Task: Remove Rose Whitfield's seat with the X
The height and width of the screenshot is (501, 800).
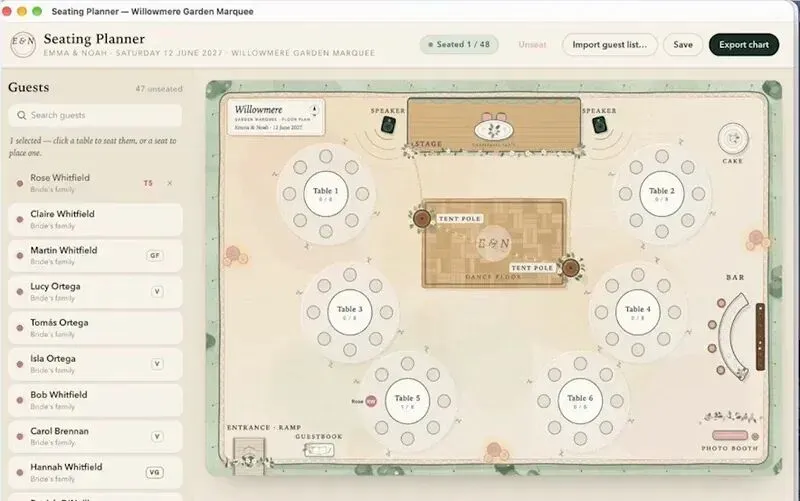Action: (x=170, y=183)
